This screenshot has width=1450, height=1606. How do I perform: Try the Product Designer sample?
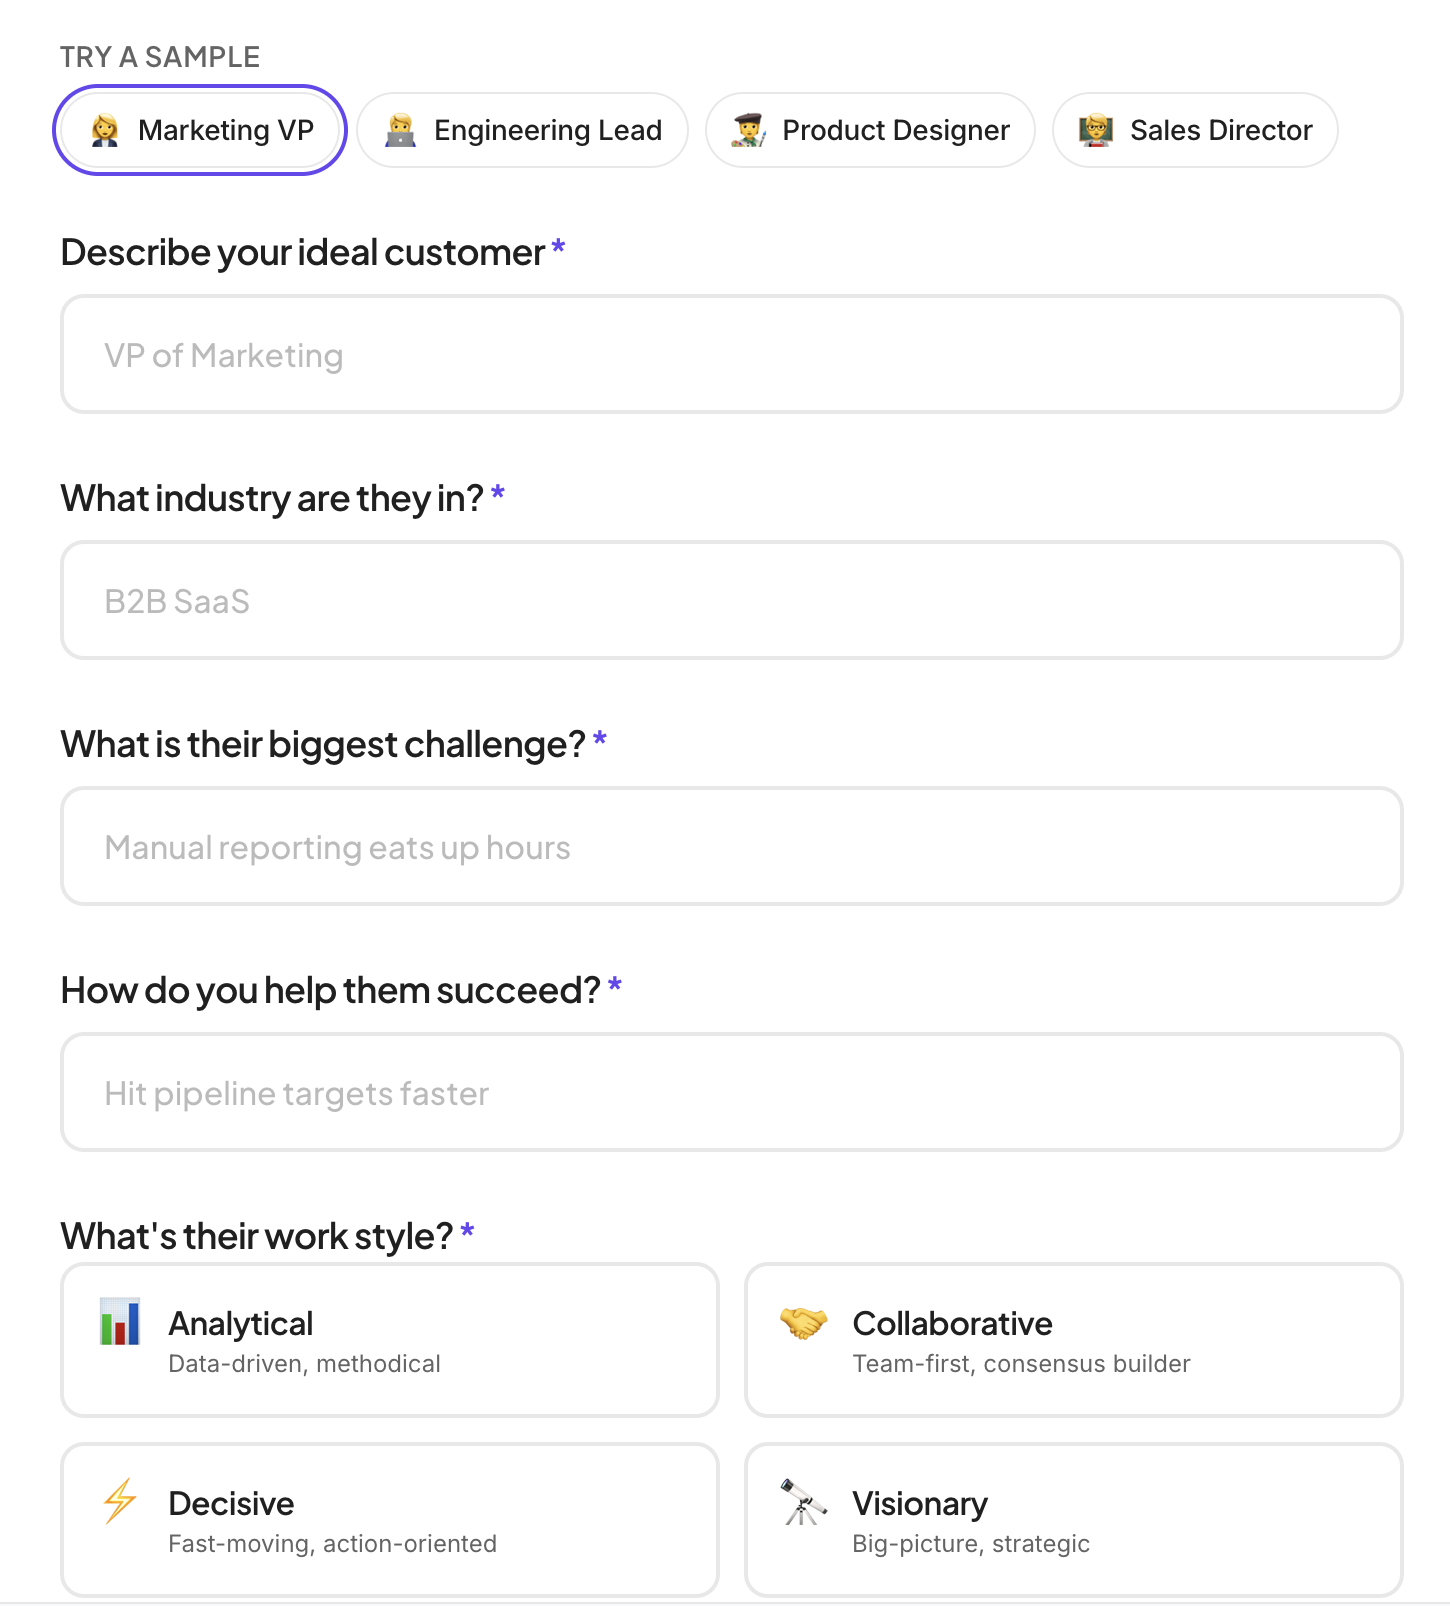(870, 130)
